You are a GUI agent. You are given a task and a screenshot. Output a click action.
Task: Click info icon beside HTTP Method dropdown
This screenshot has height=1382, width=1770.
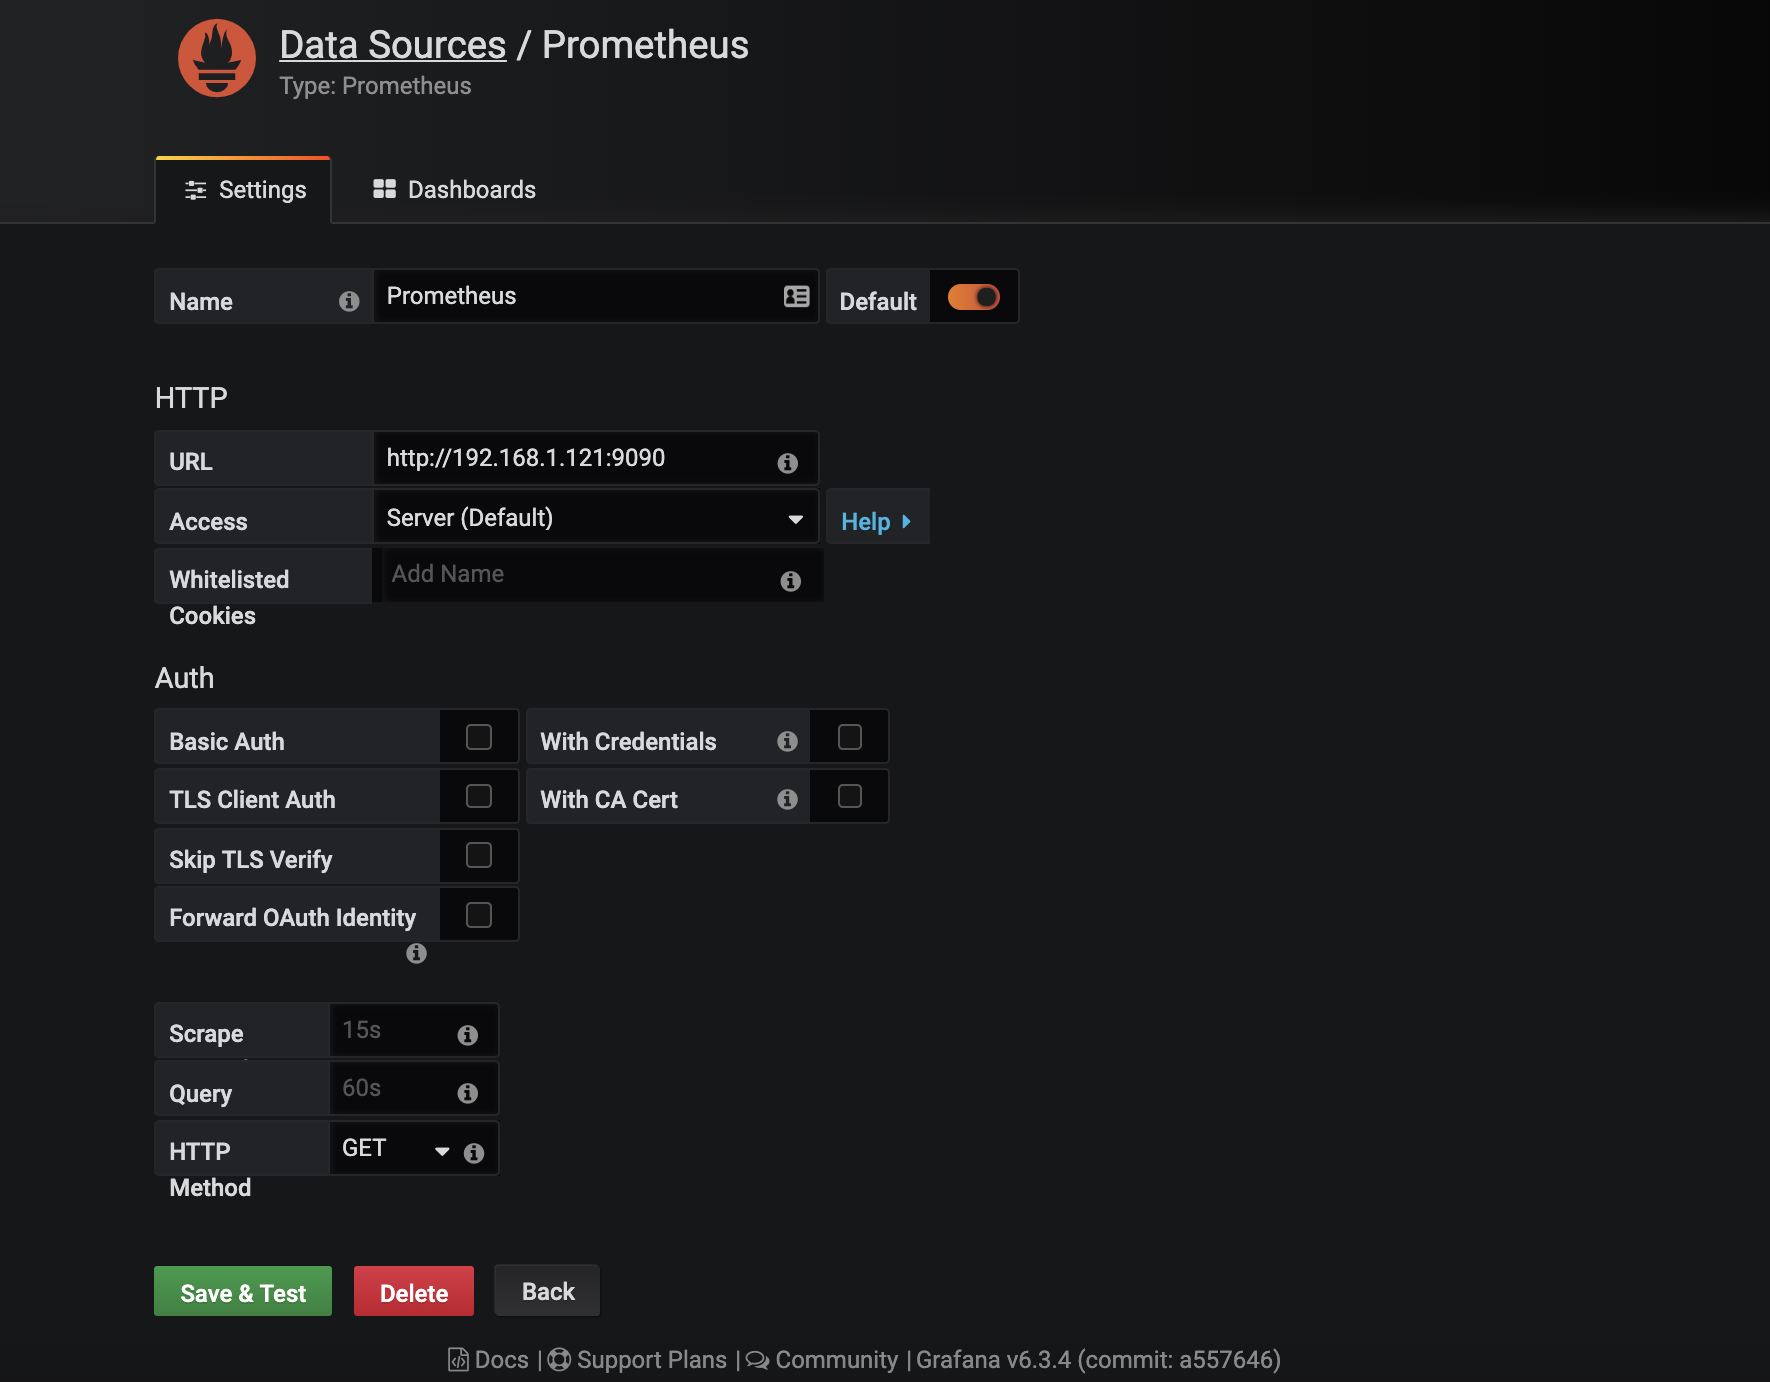coord(475,1153)
